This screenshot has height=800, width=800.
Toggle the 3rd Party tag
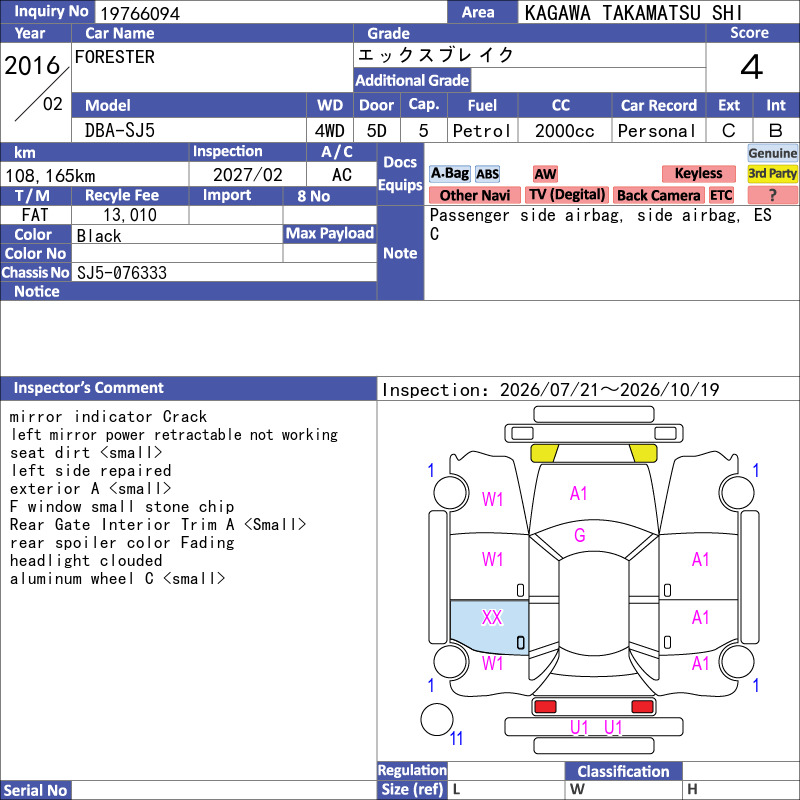pyautogui.click(x=772, y=174)
